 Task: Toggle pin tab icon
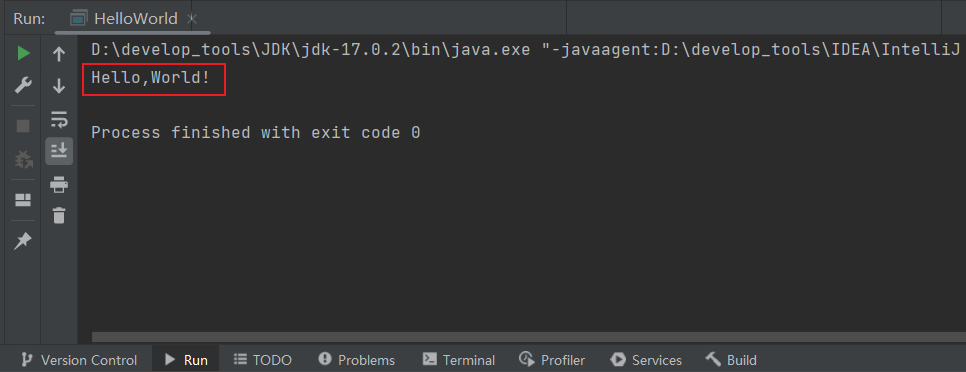(23, 241)
